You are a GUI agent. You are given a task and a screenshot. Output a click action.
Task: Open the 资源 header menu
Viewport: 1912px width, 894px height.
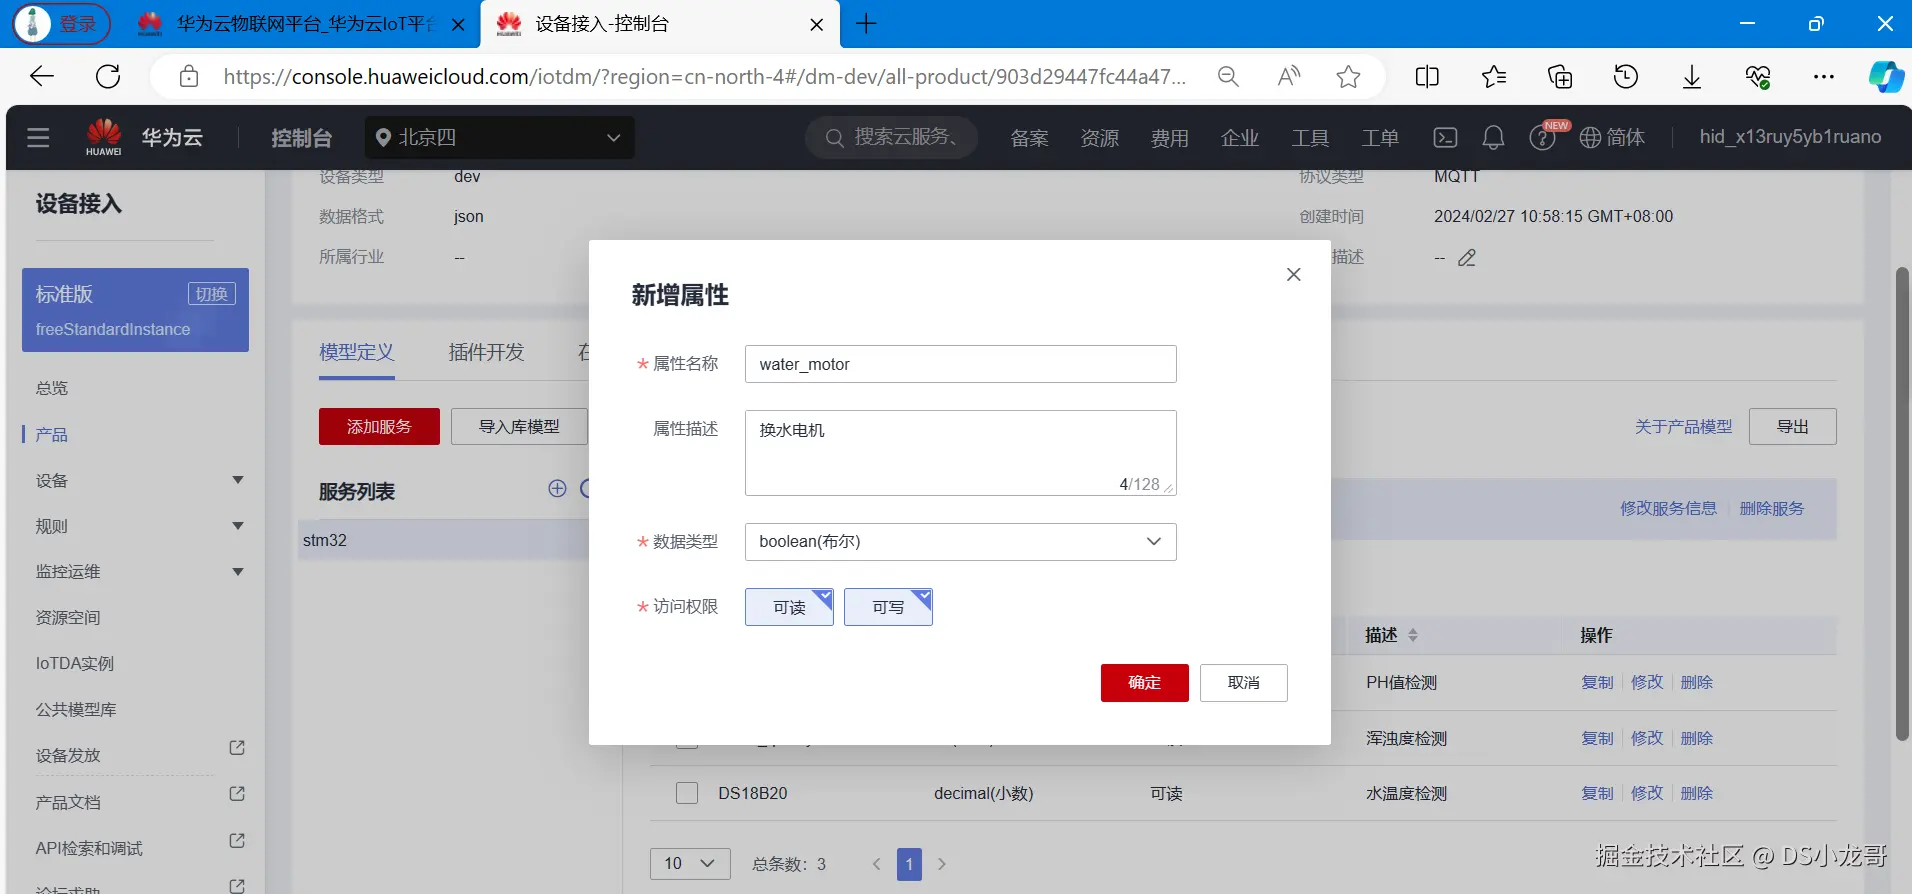[x=1099, y=138]
